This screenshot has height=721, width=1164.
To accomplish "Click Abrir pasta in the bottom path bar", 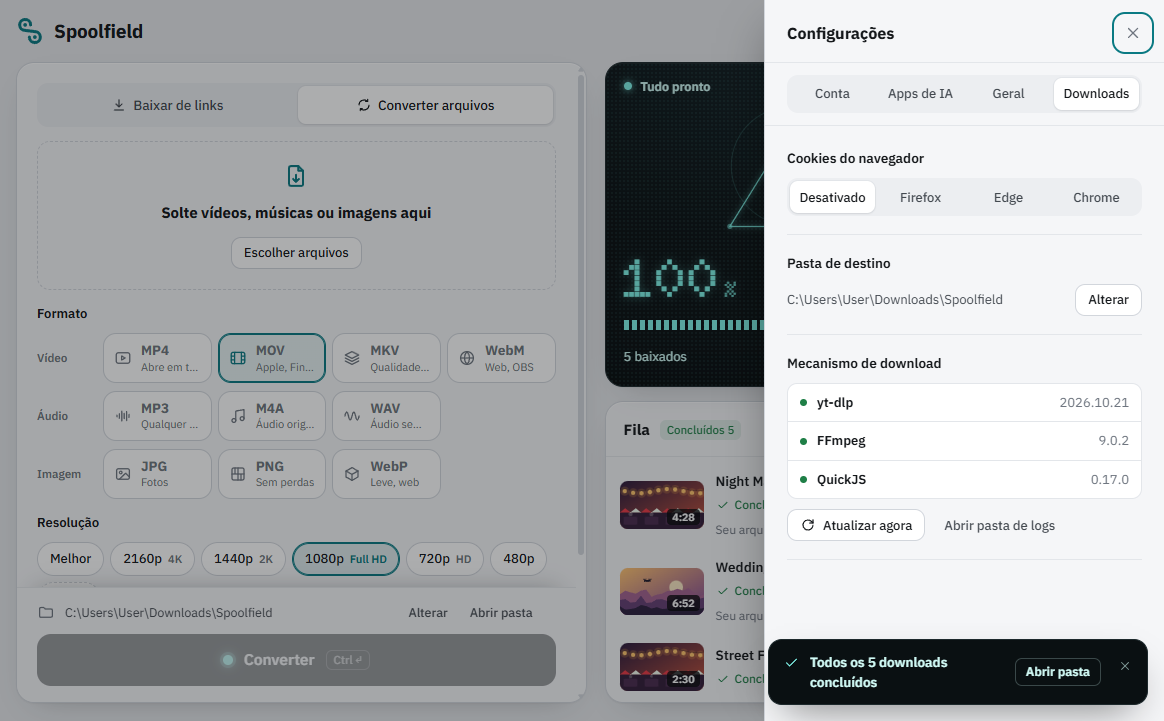I will [x=501, y=613].
